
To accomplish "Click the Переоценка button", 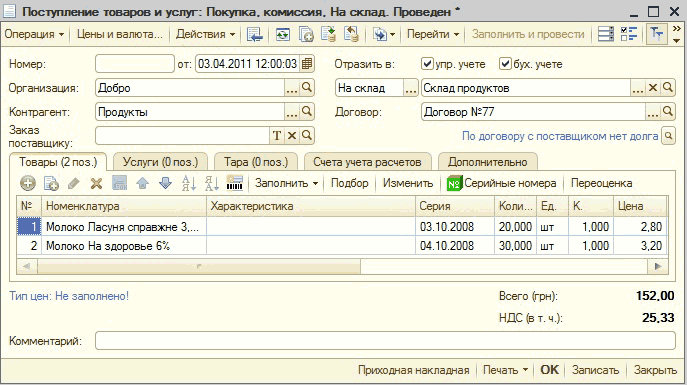I will point(601,183).
